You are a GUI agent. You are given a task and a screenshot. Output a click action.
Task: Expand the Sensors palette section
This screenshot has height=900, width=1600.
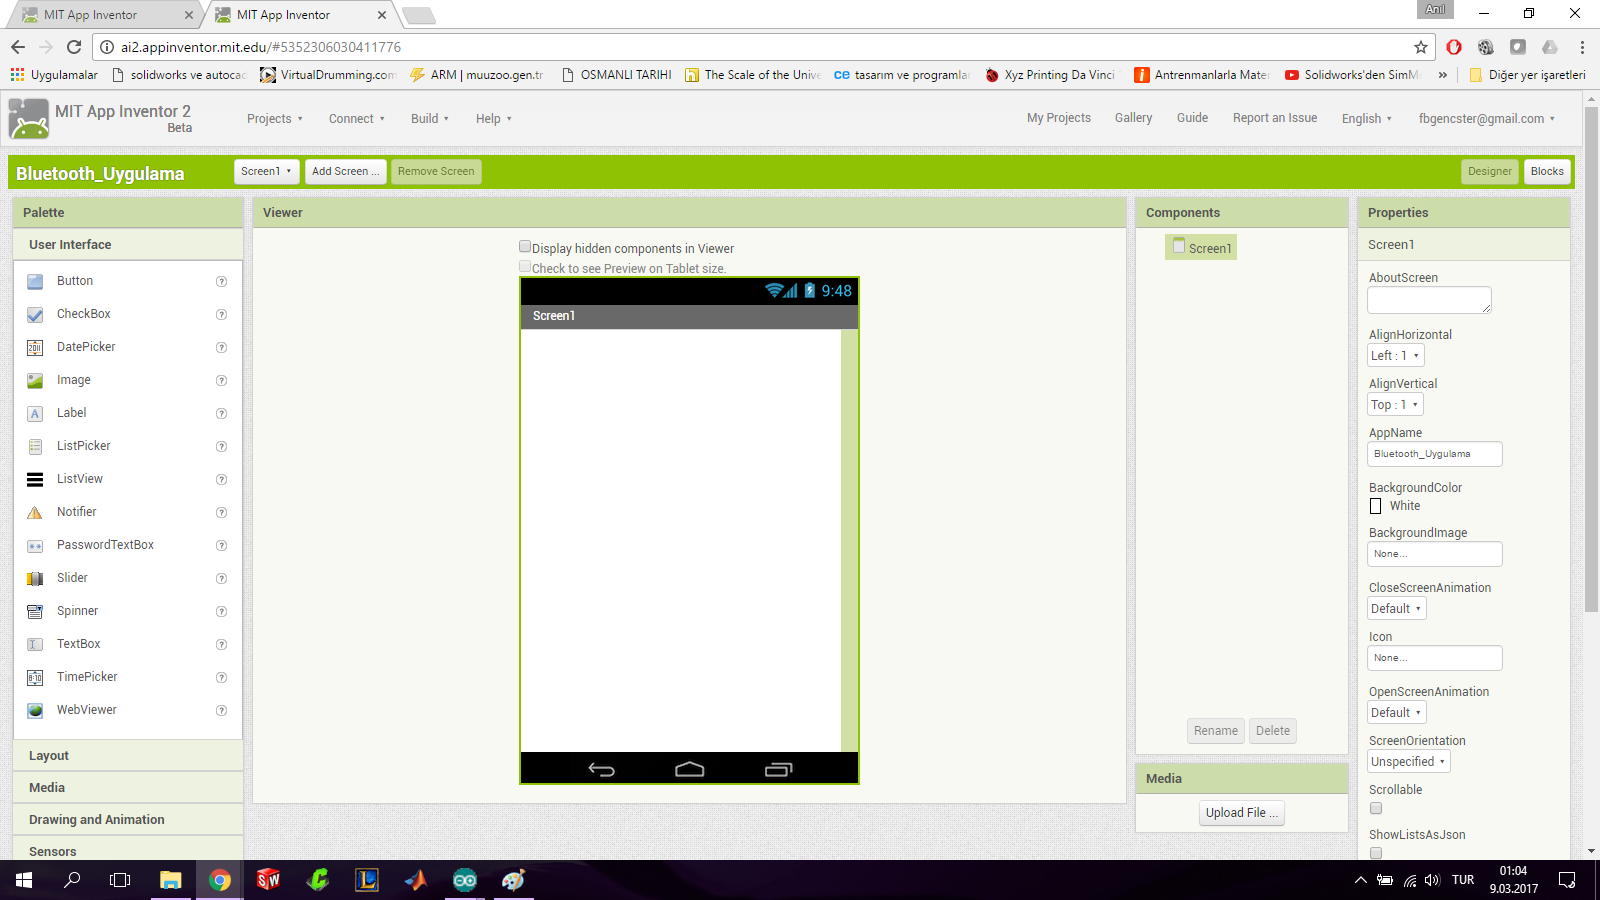tap(128, 850)
